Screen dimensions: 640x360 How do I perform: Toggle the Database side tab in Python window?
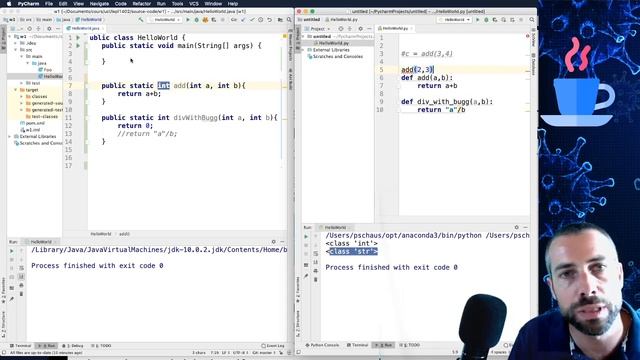click(533, 64)
